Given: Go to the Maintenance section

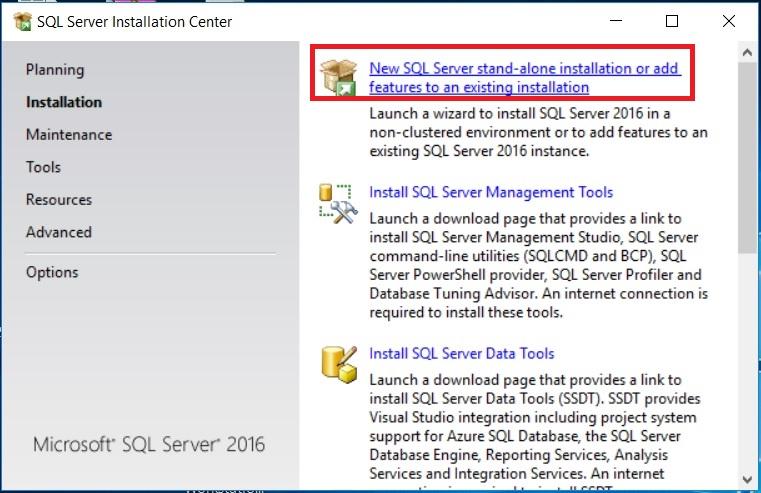Looking at the screenshot, I should (x=69, y=135).
